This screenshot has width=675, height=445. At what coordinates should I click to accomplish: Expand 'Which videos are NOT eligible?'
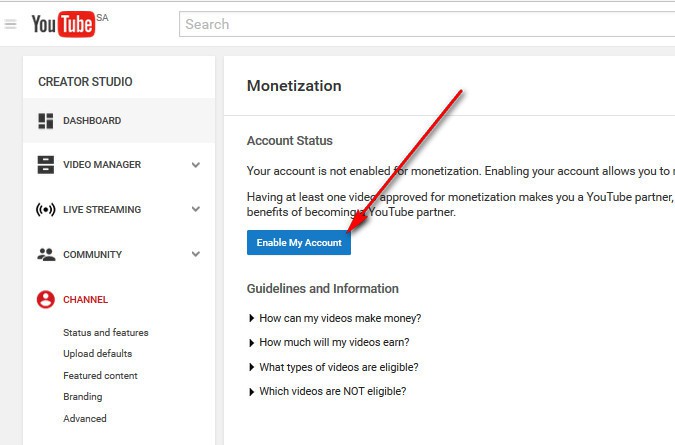click(251, 392)
